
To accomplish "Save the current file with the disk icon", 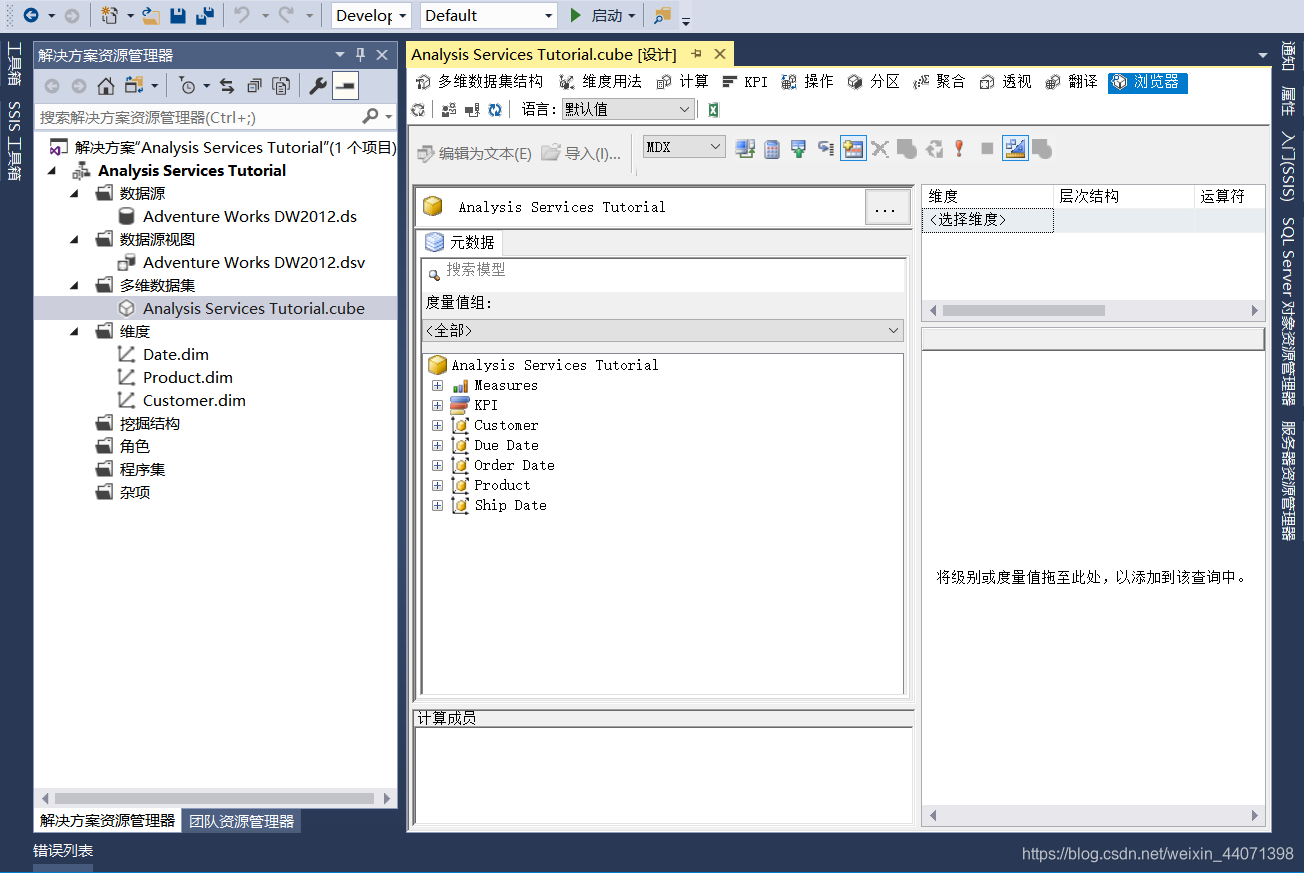I will pyautogui.click(x=178, y=15).
